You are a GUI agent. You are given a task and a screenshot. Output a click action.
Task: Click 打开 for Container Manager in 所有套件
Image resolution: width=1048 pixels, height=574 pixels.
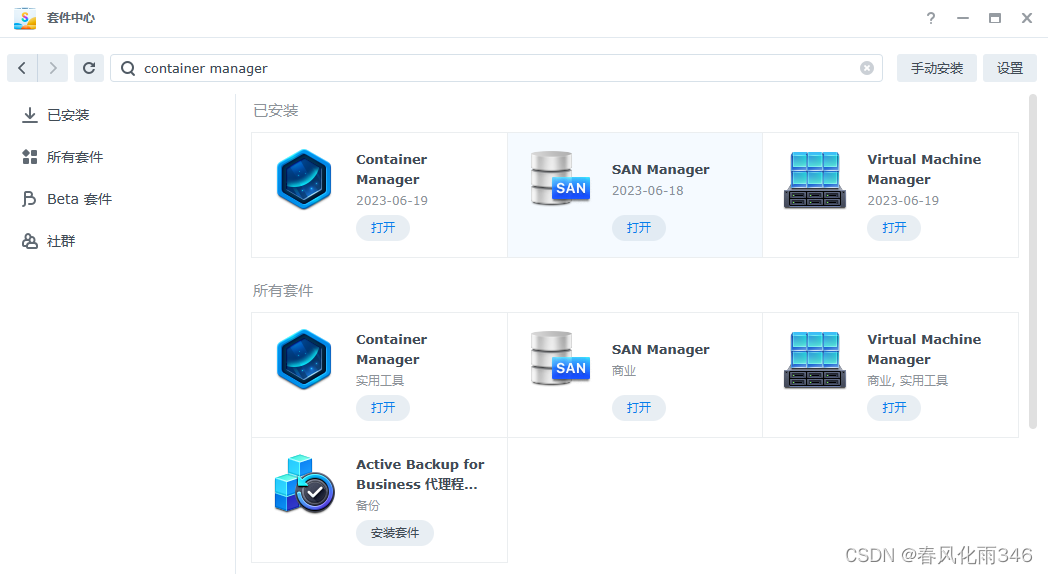pyautogui.click(x=383, y=408)
